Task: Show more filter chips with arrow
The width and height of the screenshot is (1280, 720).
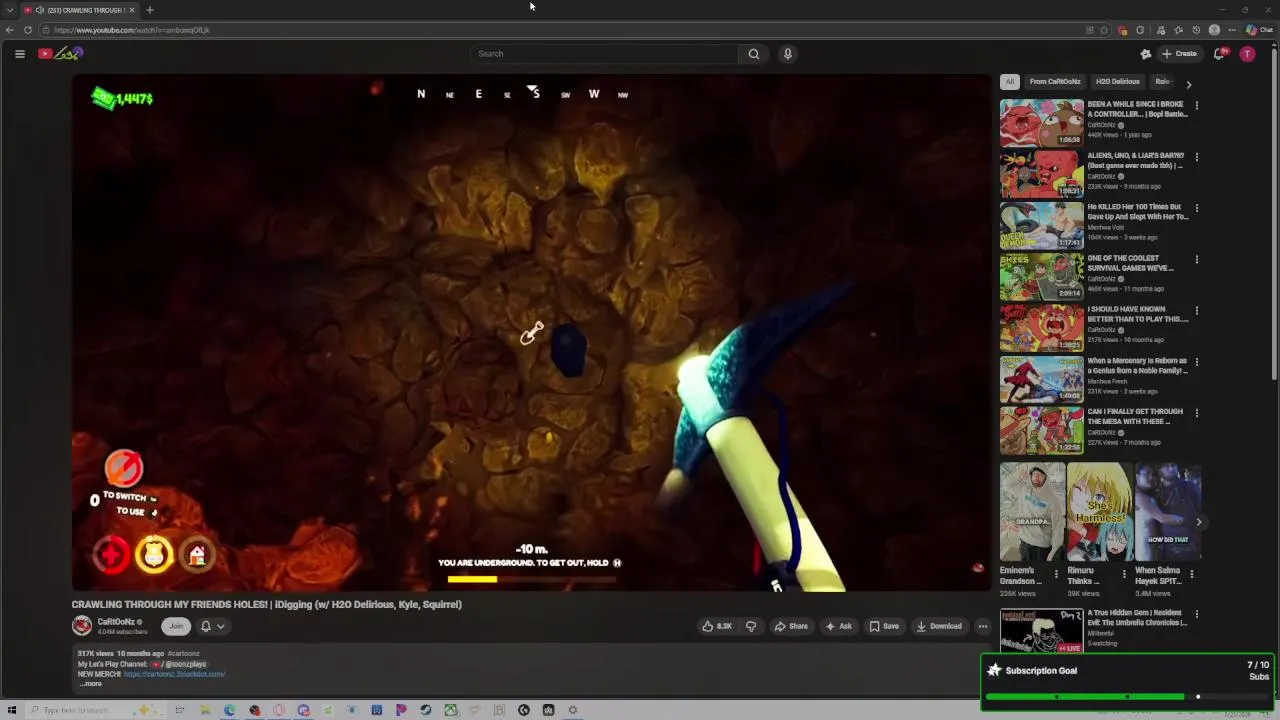Action: click(x=1188, y=84)
